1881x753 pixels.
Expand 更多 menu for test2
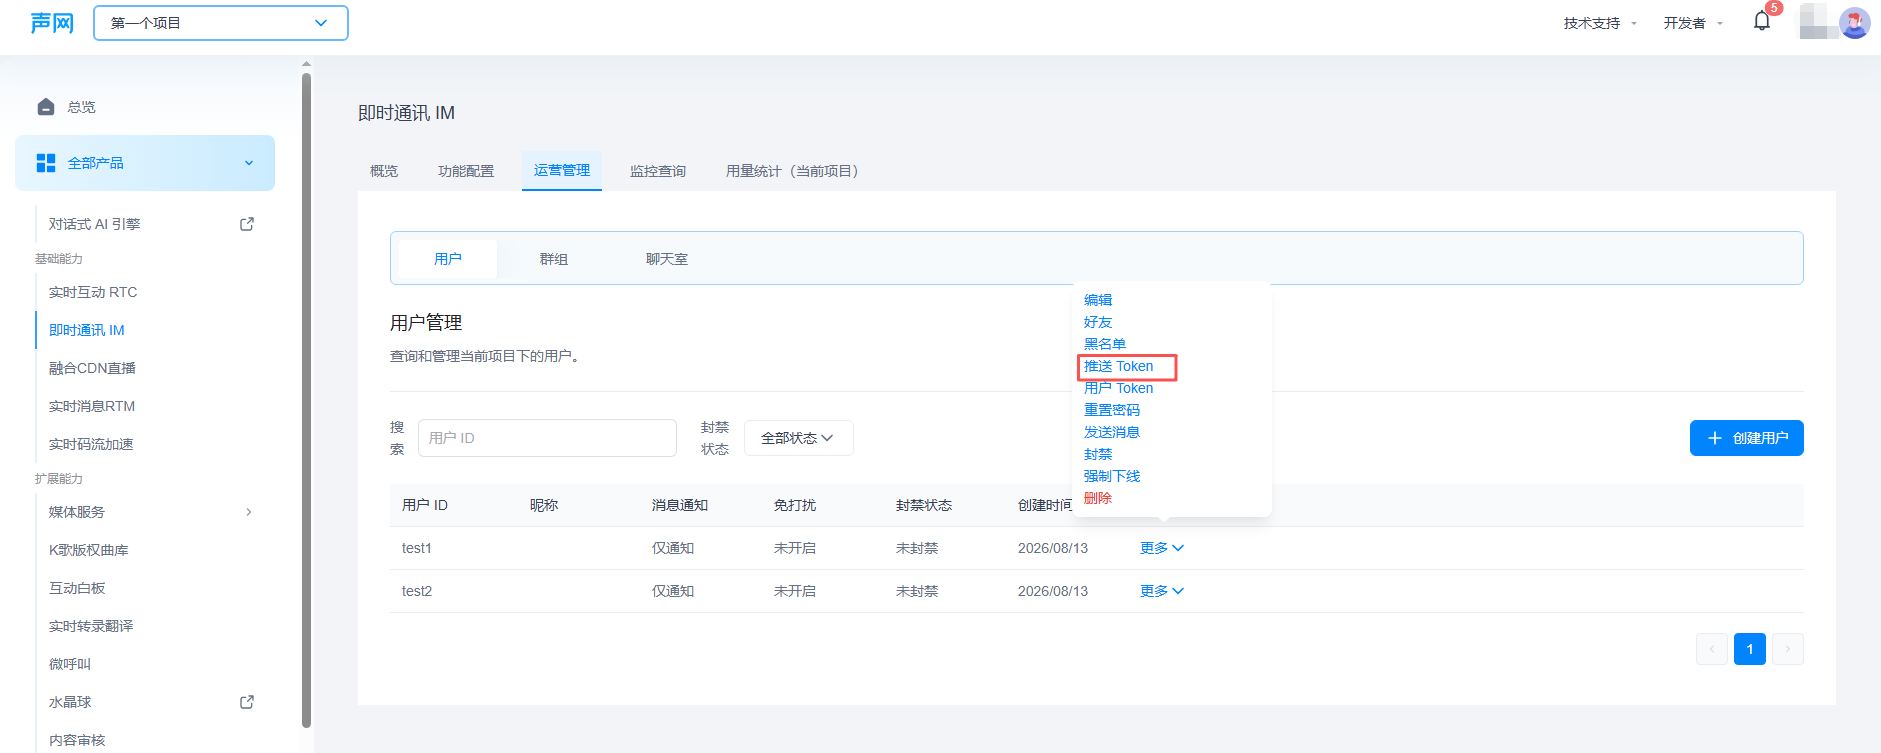[1162, 591]
